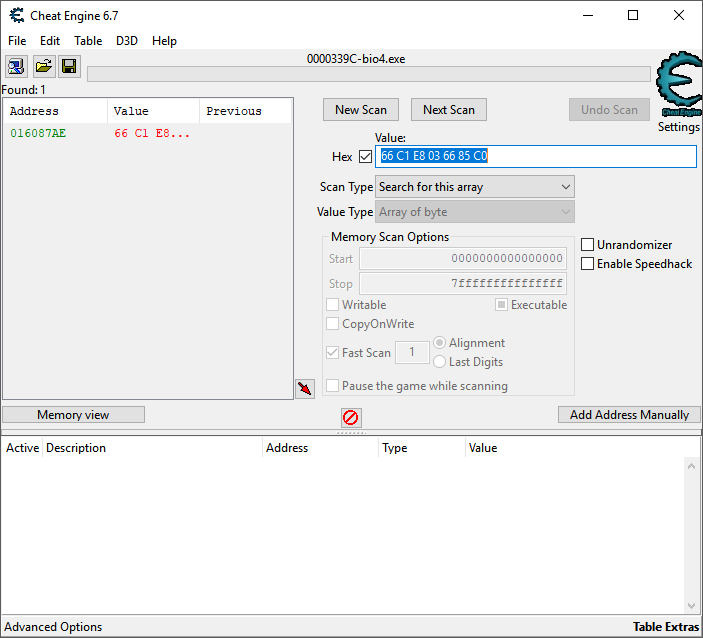Select found address 016087AE
The image size is (703, 638).
click(38, 133)
